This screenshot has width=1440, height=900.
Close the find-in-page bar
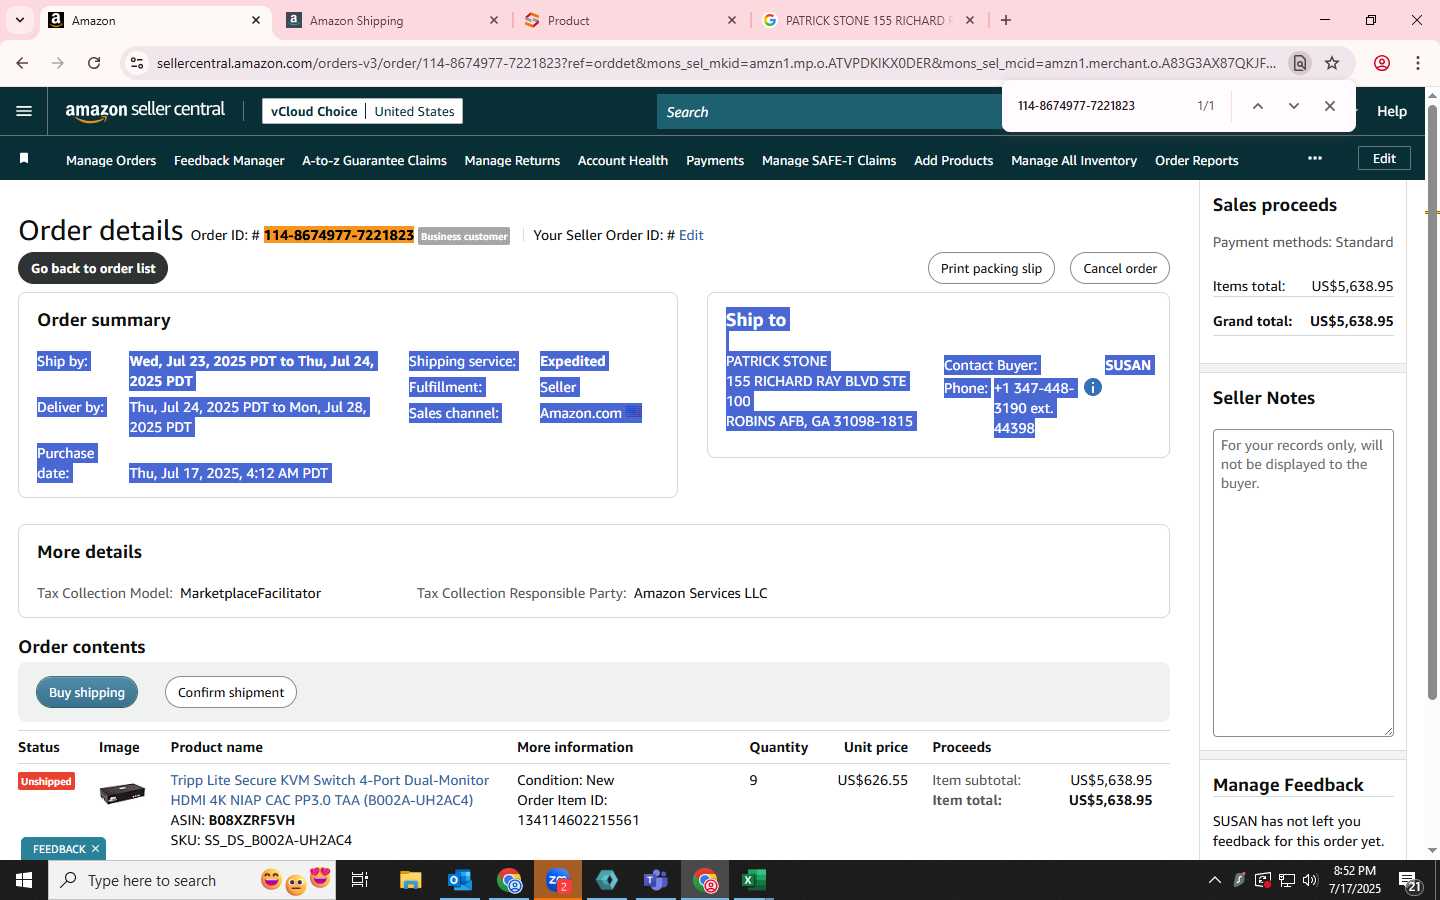tap(1330, 106)
